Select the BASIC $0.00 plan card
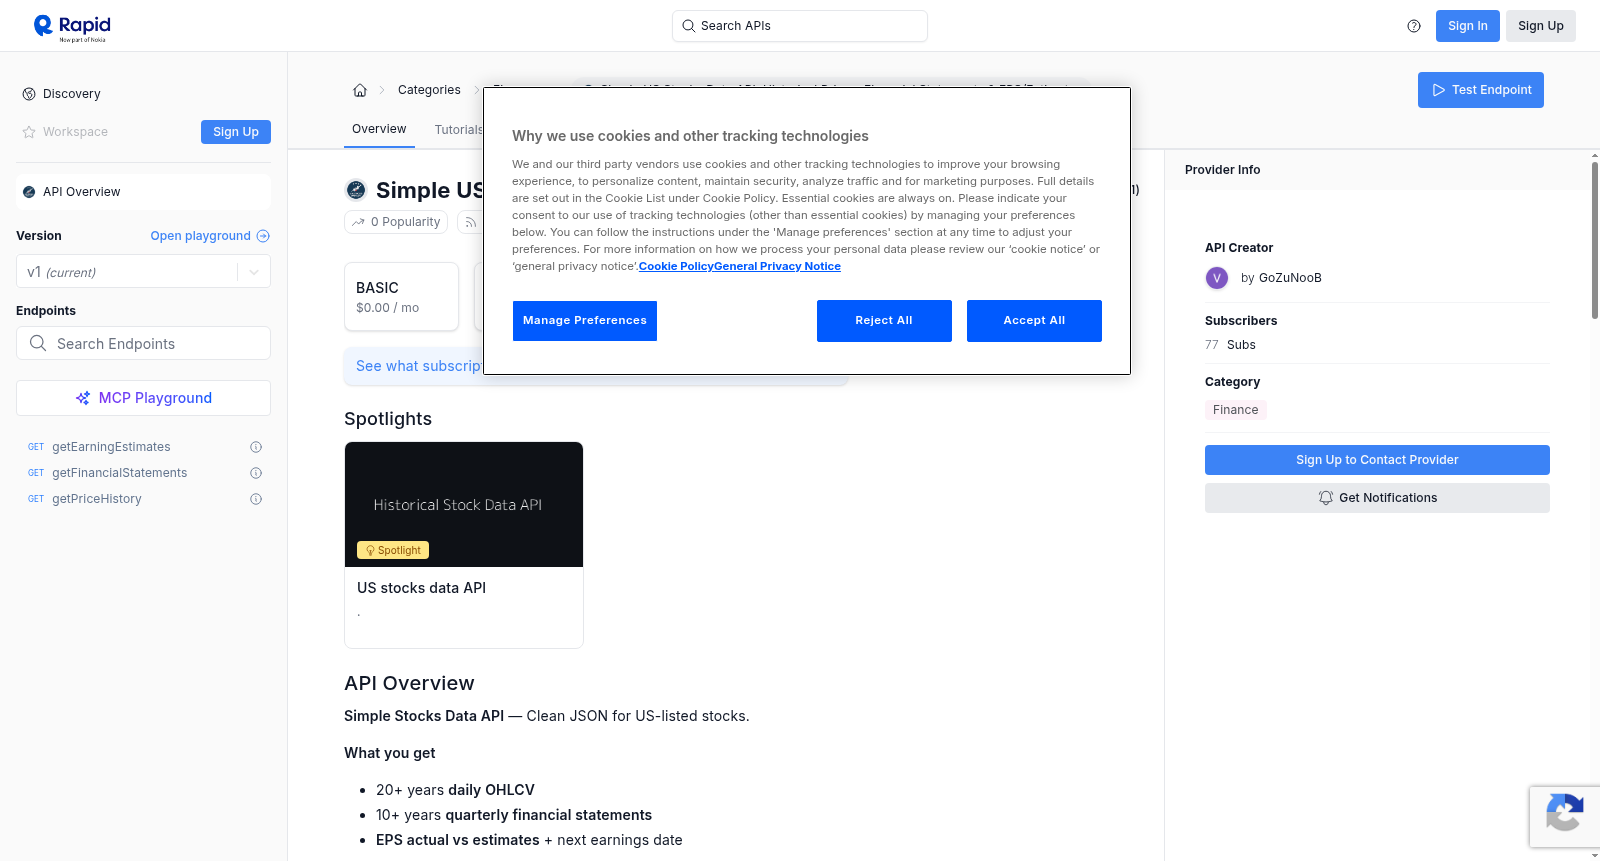 pos(402,297)
